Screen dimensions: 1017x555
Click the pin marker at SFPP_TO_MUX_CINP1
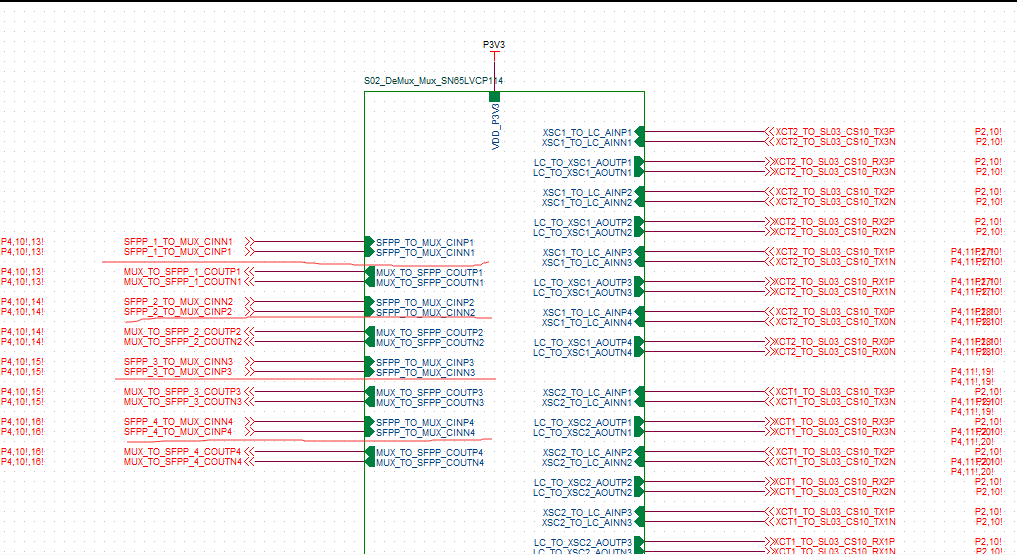point(370,242)
